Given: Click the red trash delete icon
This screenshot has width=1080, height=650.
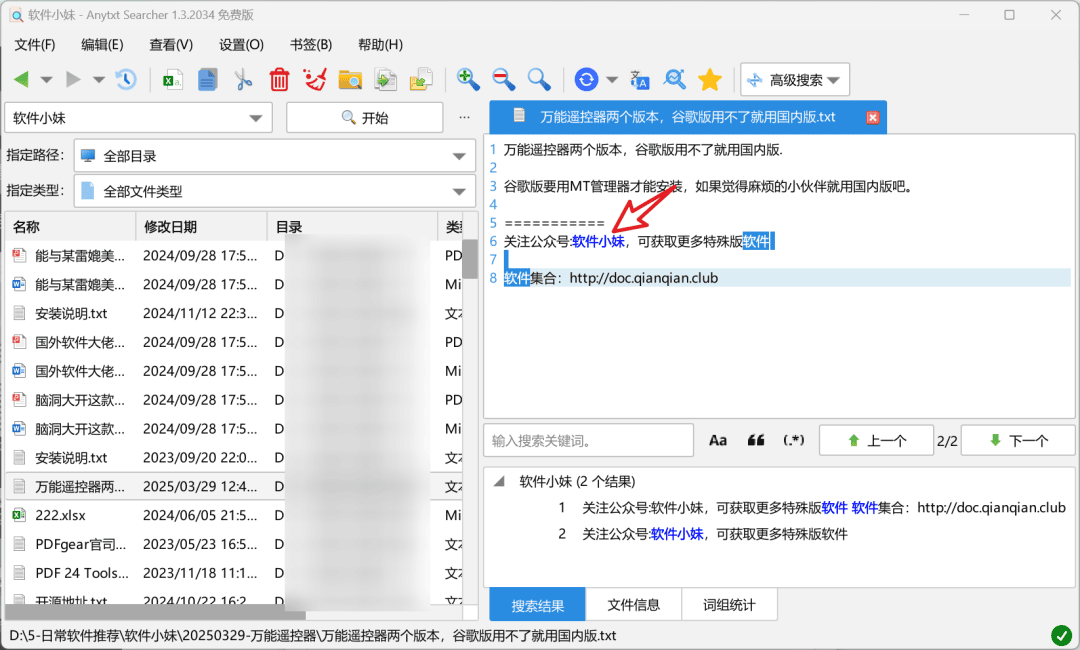Looking at the screenshot, I should point(279,80).
